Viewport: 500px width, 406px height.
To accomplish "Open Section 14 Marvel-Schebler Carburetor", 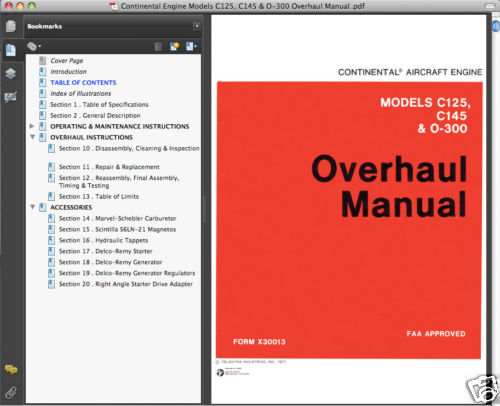I will pyautogui.click(x=118, y=218).
